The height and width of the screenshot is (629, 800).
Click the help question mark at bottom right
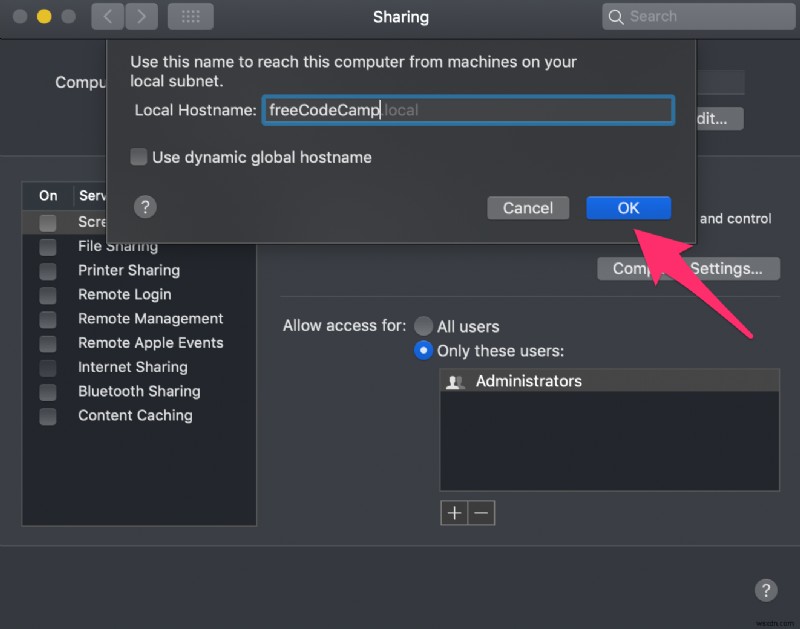766,590
